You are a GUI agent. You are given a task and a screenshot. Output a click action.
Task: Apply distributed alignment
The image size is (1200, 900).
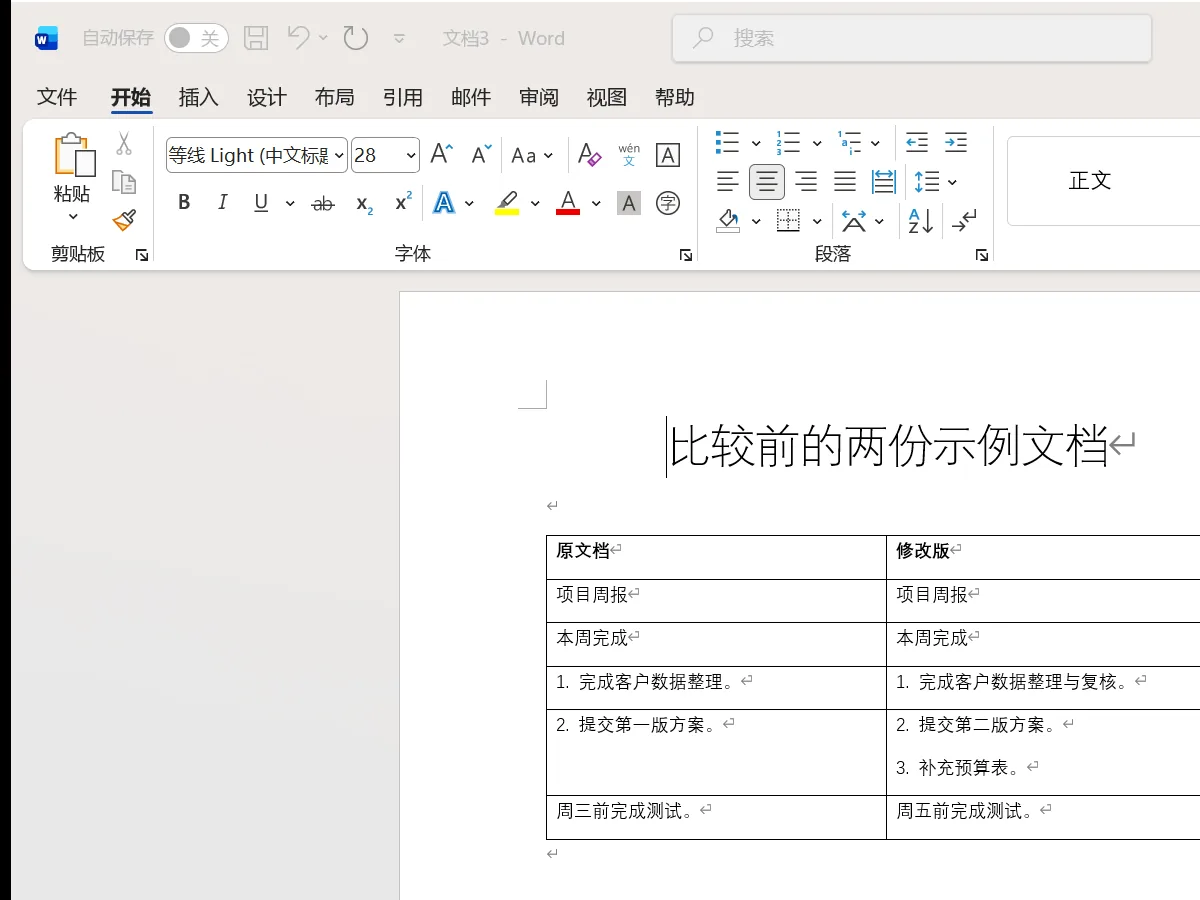pyautogui.click(x=884, y=182)
